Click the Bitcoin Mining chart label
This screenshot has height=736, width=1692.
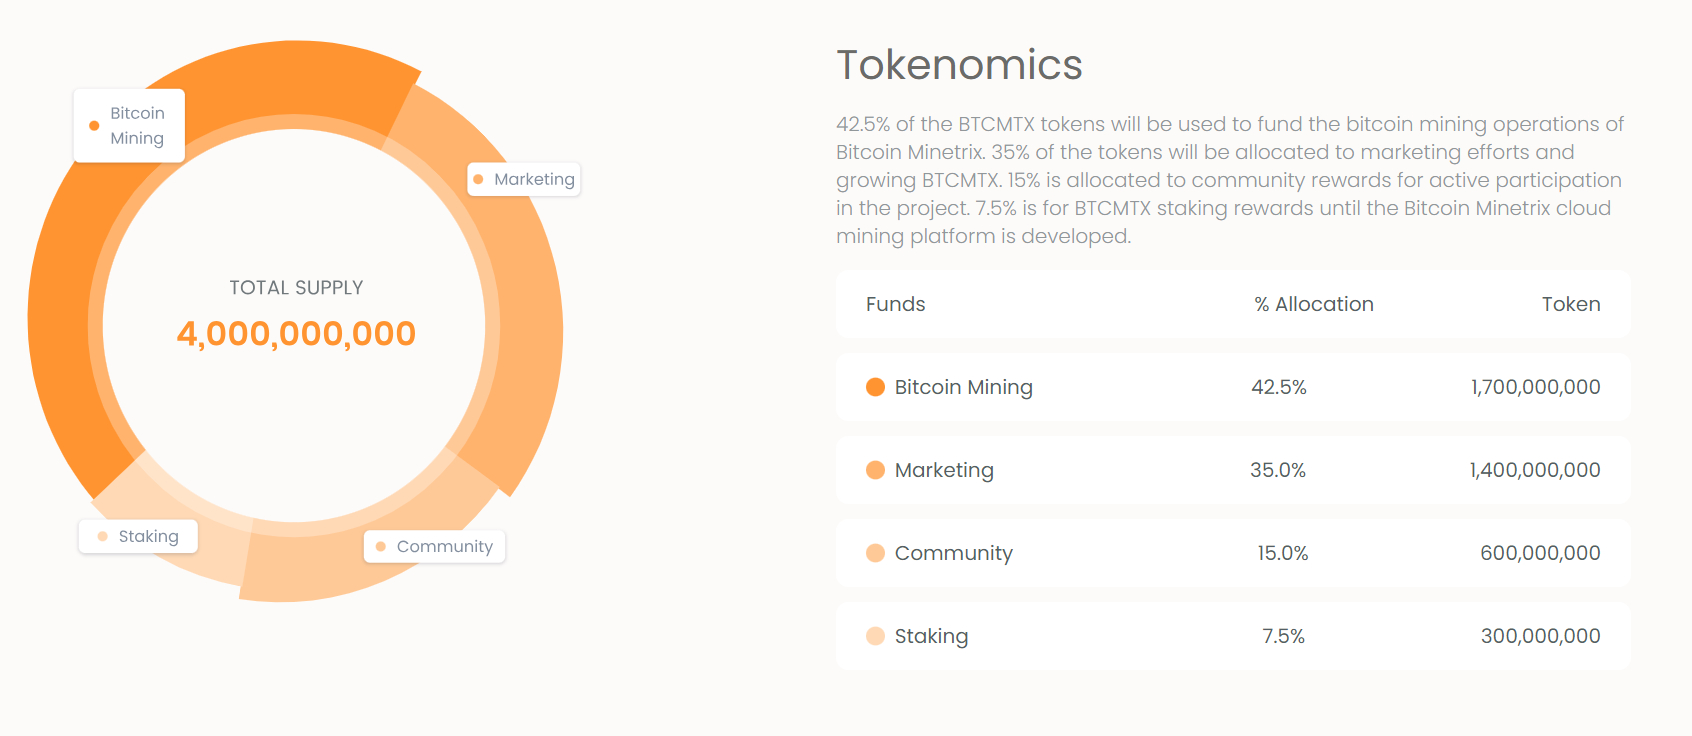tap(129, 126)
